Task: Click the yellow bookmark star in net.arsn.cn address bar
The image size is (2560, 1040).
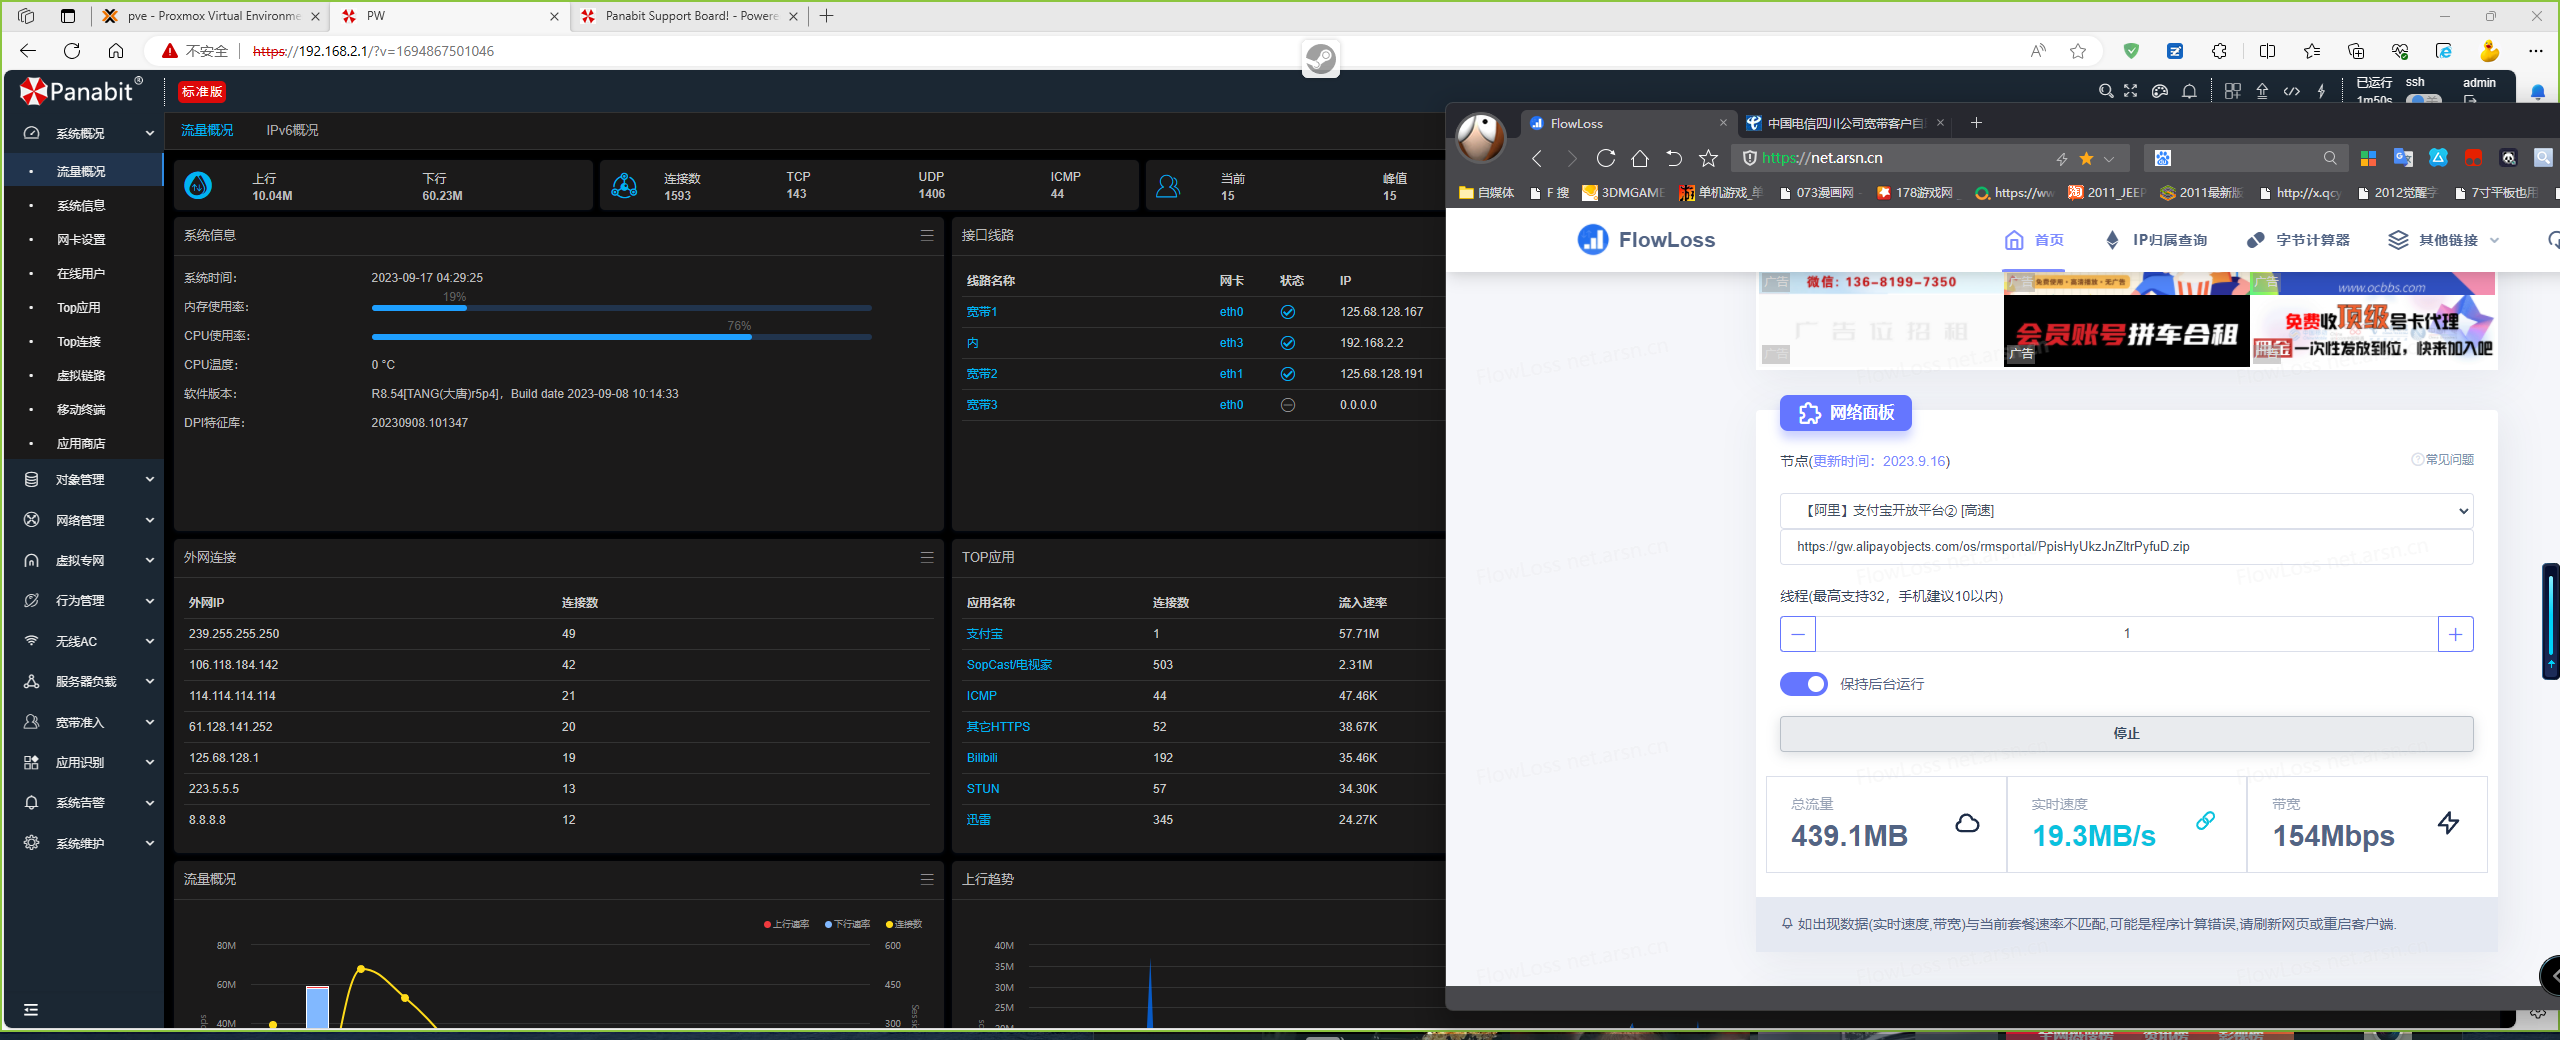Action: (x=2086, y=158)
